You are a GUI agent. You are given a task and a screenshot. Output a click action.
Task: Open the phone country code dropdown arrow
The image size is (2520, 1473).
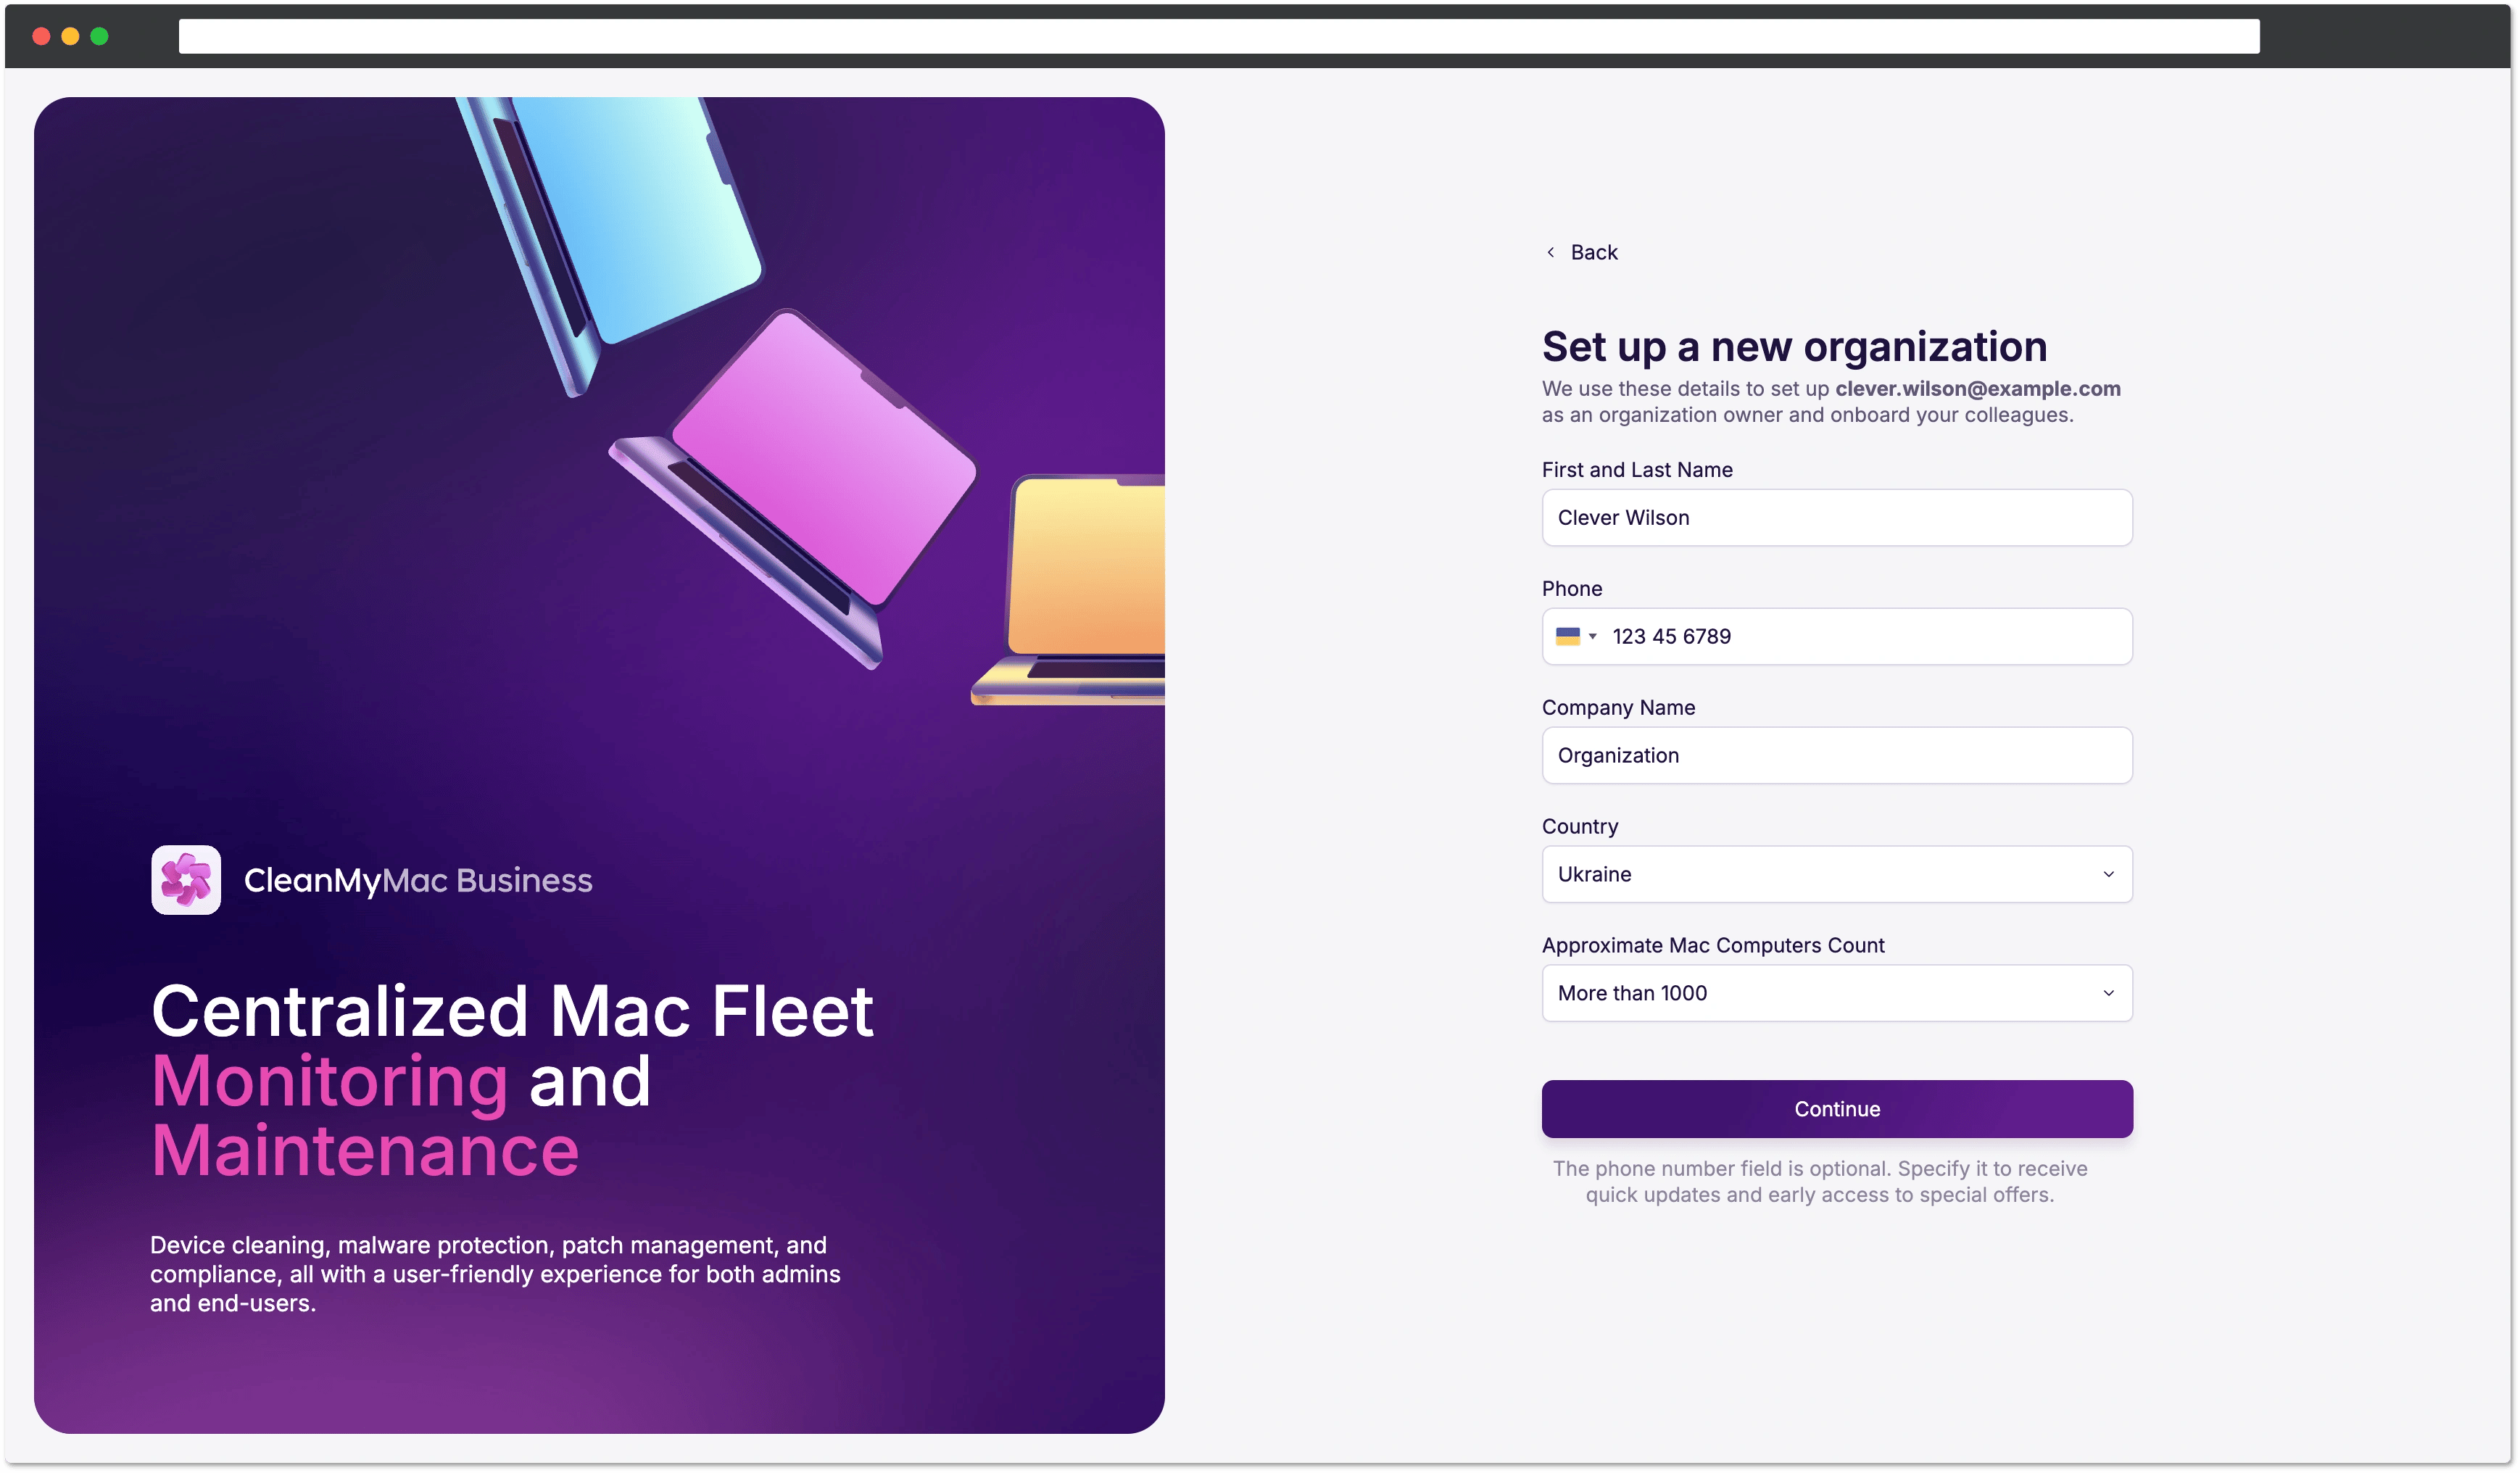tap(1592, 636)
